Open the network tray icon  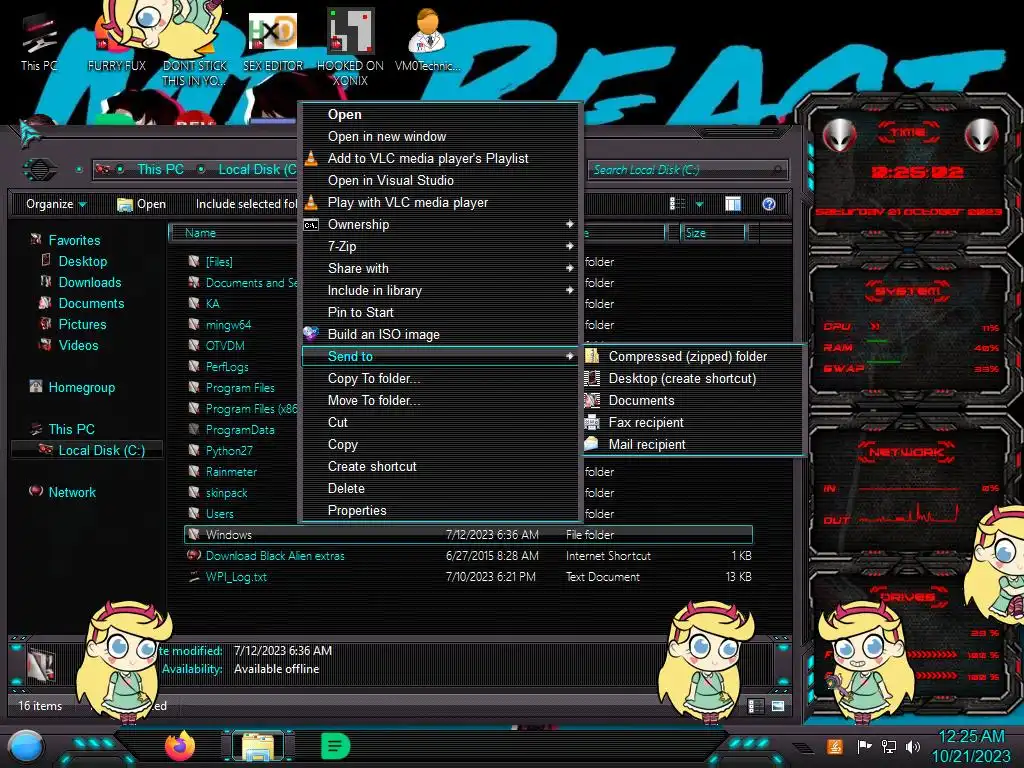click(x=888, y=746)
